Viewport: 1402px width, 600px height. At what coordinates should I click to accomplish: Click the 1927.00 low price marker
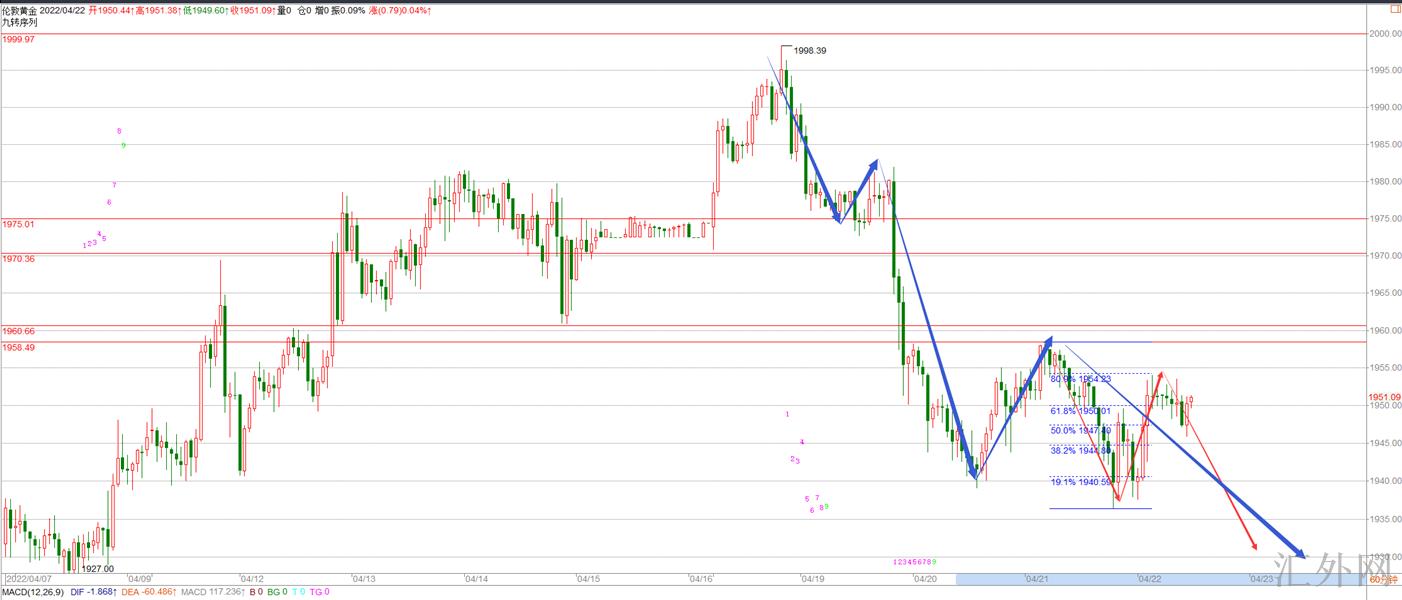click(x=98, y=568)
